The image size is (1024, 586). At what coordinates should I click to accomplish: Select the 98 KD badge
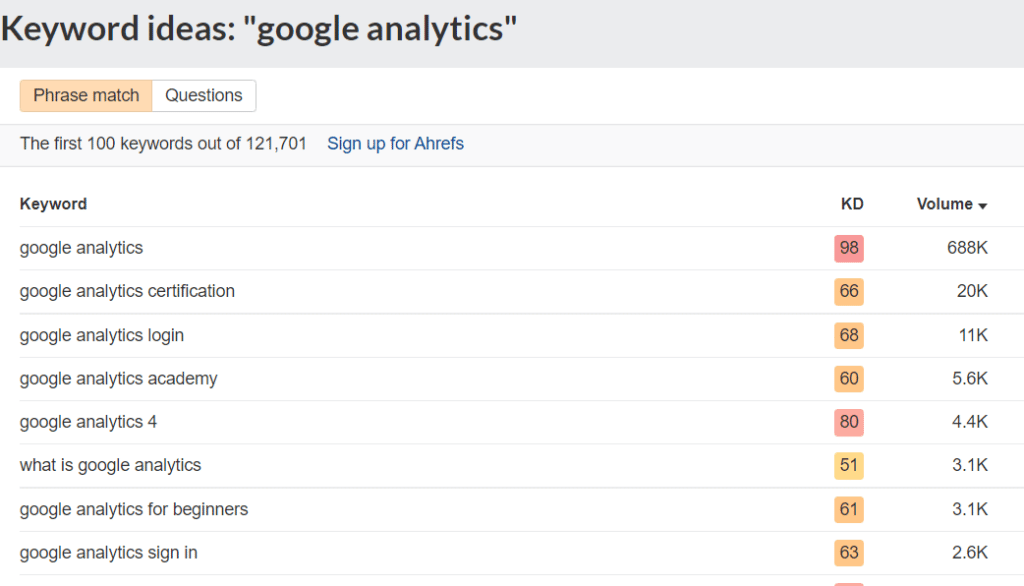coord(849,248)
